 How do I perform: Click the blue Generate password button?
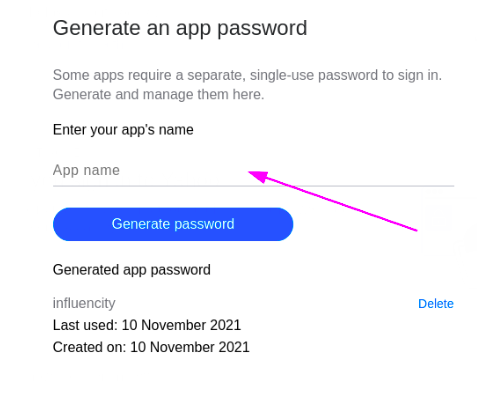click(173, 224)
